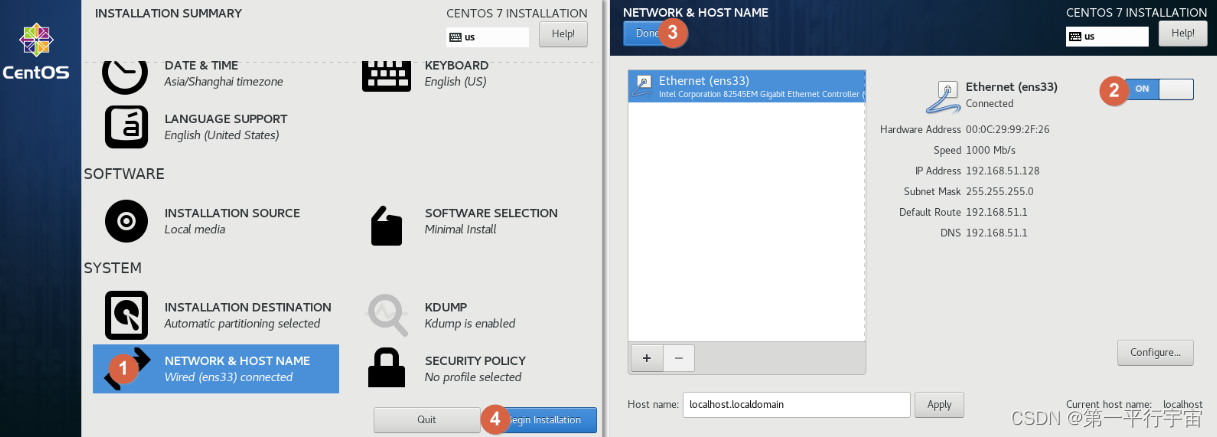Click us keyboard layout box in Installation Summary

tap(488, 37)
